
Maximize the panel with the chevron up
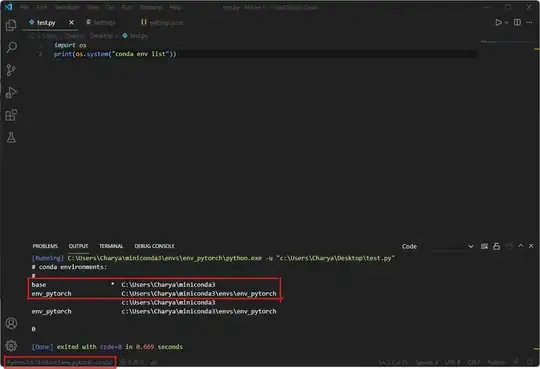coord(521,246)
